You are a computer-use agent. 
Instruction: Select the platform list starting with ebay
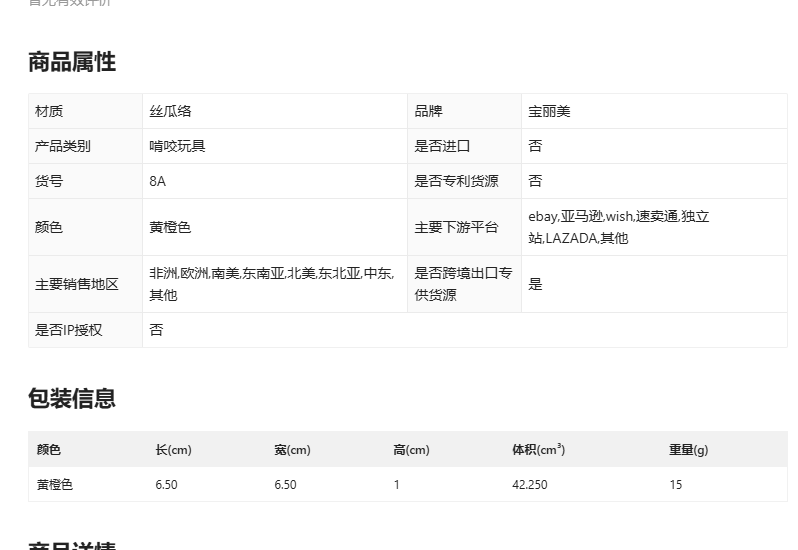pos(618,227)
